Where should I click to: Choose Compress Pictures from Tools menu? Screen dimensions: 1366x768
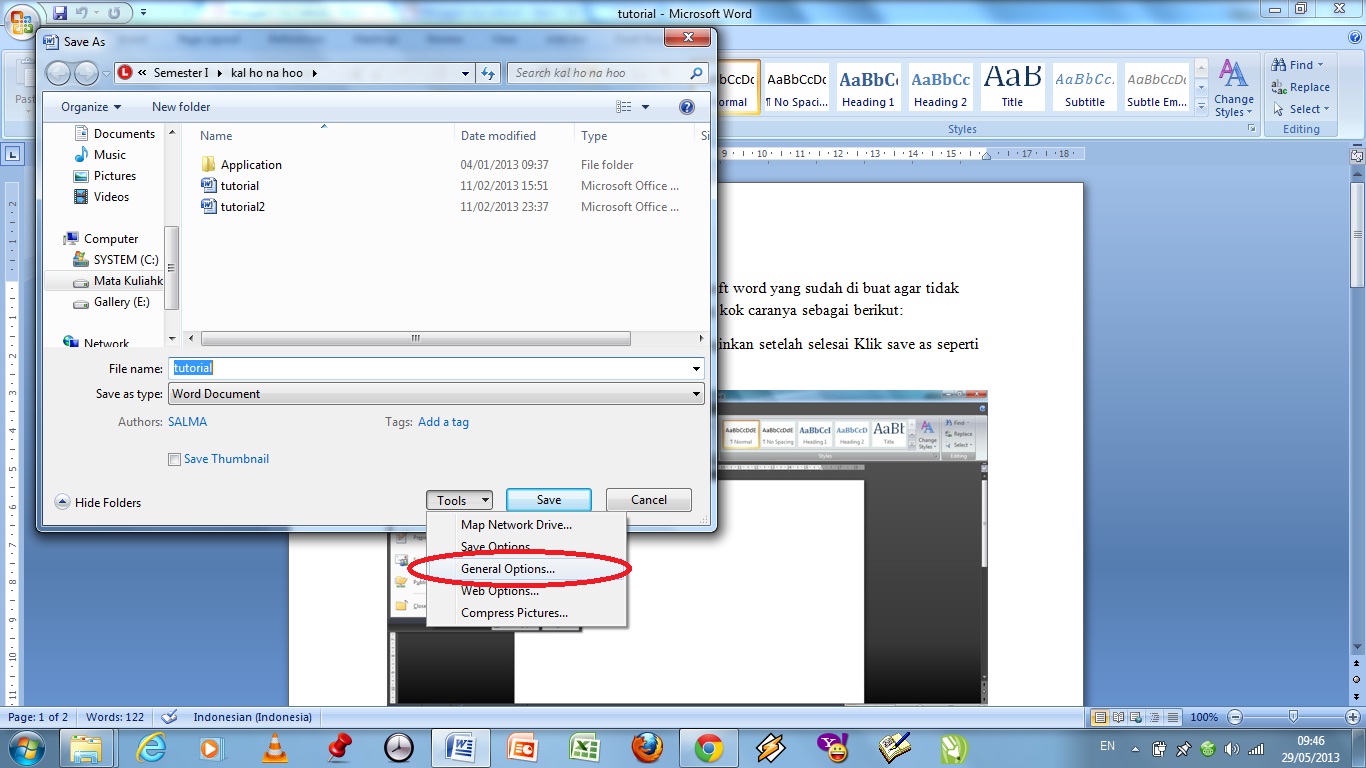pos(527,613)
